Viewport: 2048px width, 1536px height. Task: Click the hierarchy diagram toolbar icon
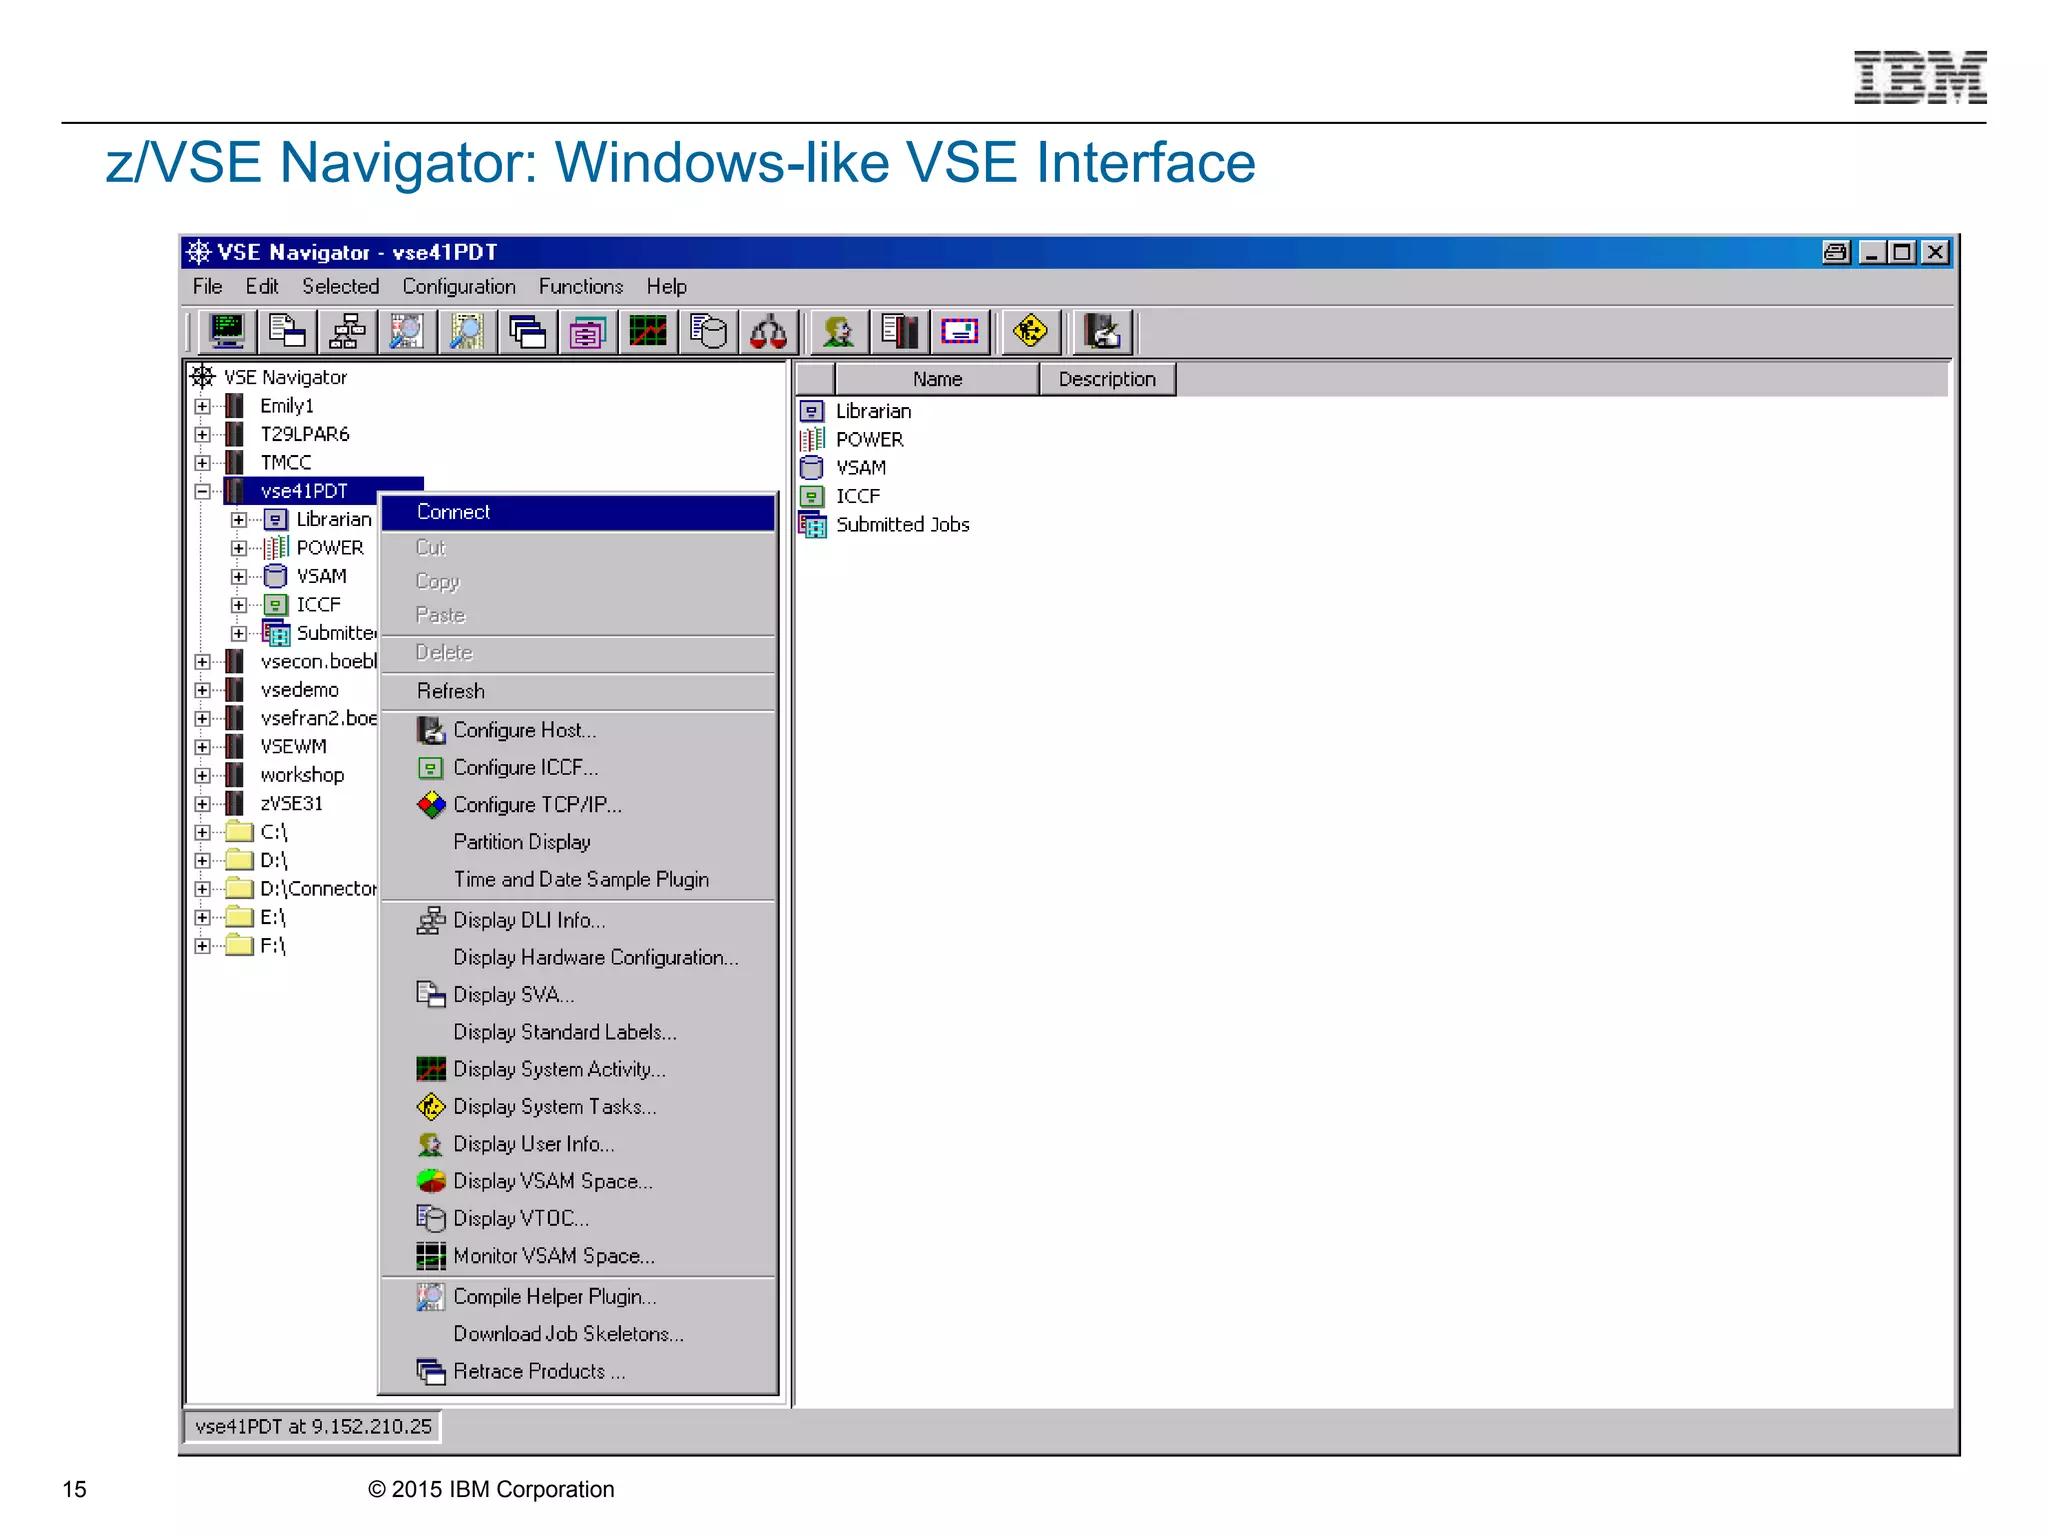[x=347, y=331]
